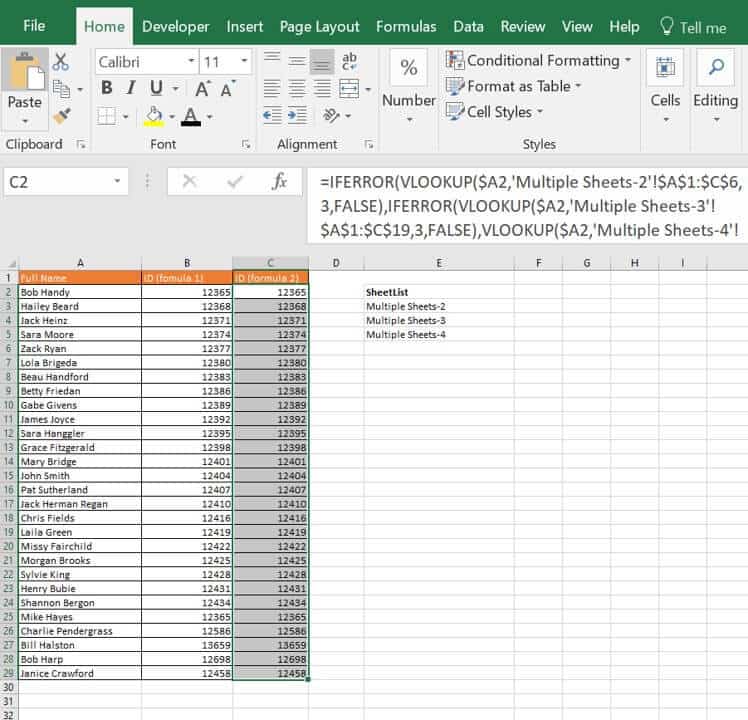Open the Page Layout tab

(319, 27)
